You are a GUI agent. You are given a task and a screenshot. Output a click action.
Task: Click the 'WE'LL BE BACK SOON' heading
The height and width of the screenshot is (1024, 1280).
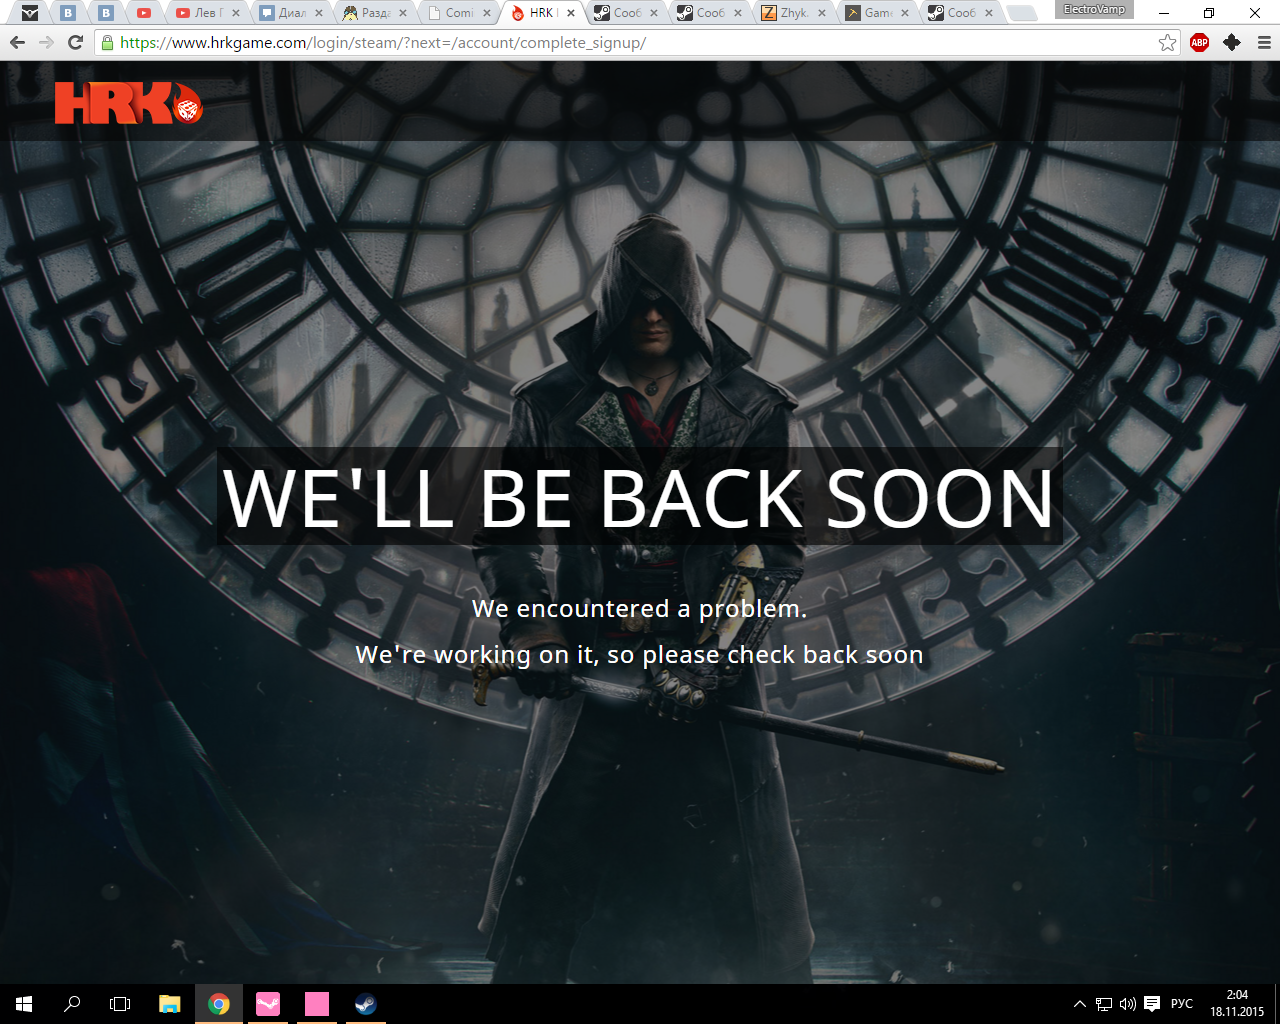640,497
